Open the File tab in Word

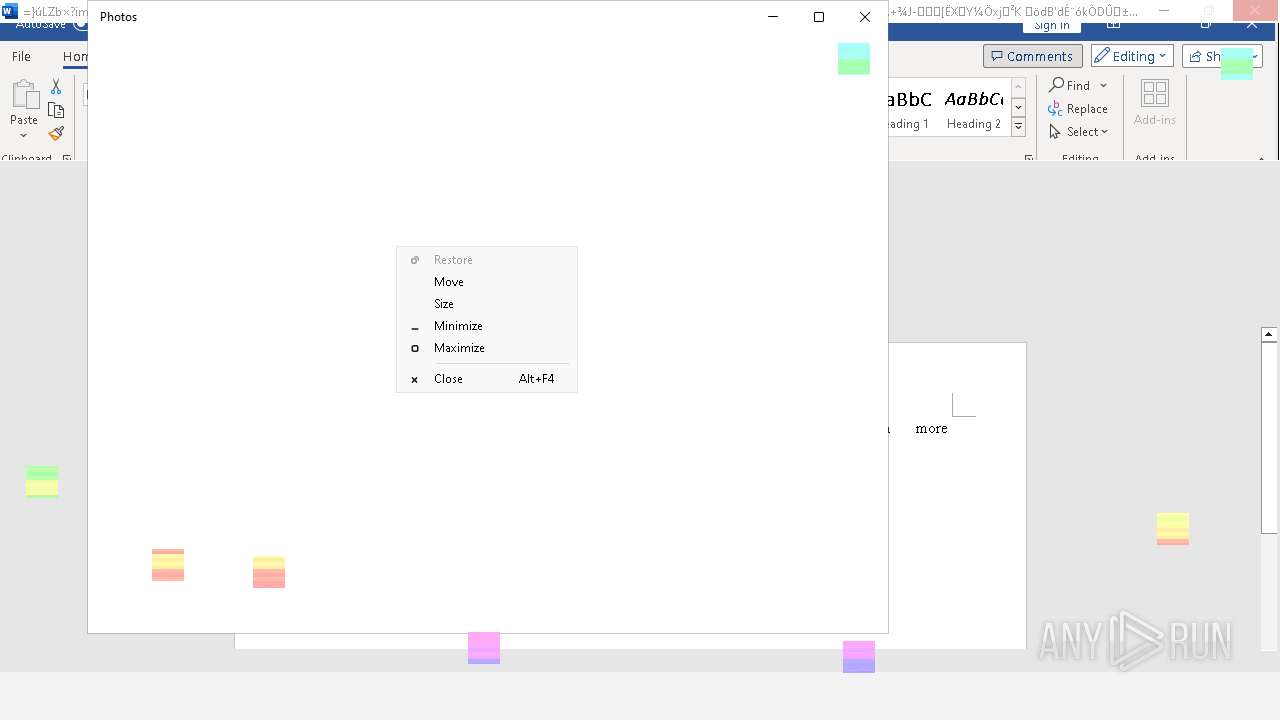click(x=21, y=57)
